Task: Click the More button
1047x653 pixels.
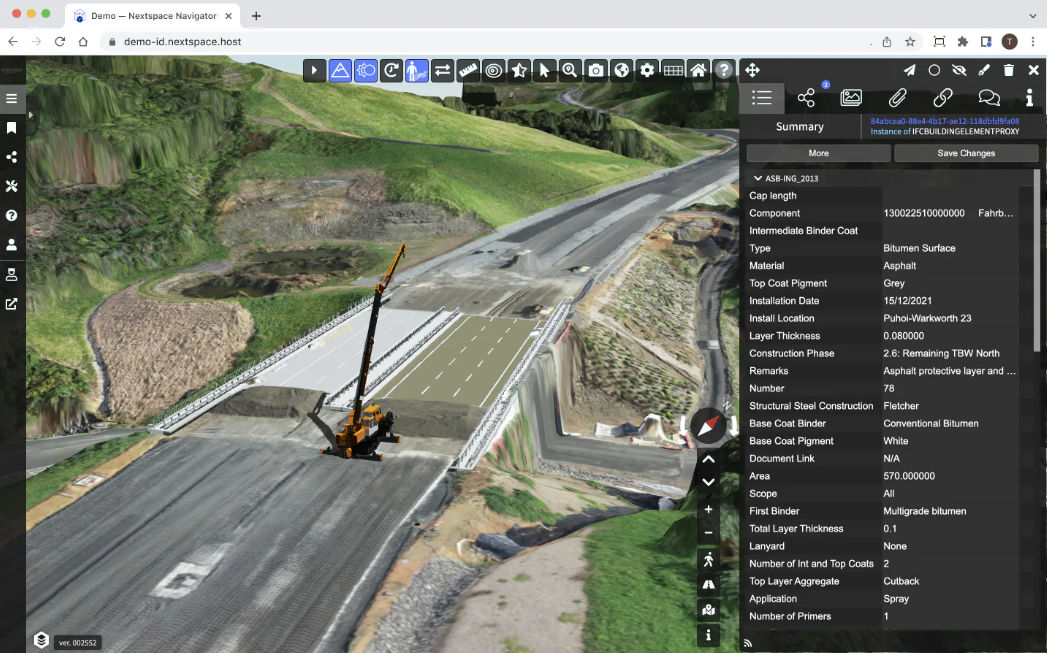Action: pos(818,153)
